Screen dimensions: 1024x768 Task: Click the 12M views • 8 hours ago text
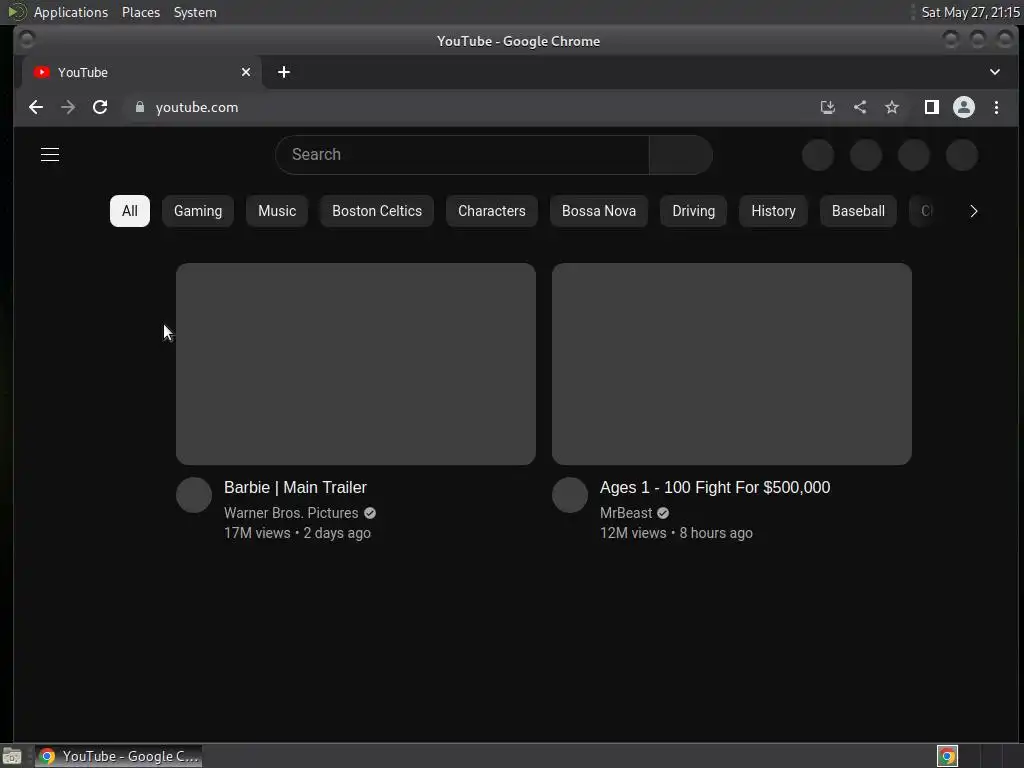[x=676, y=533]
